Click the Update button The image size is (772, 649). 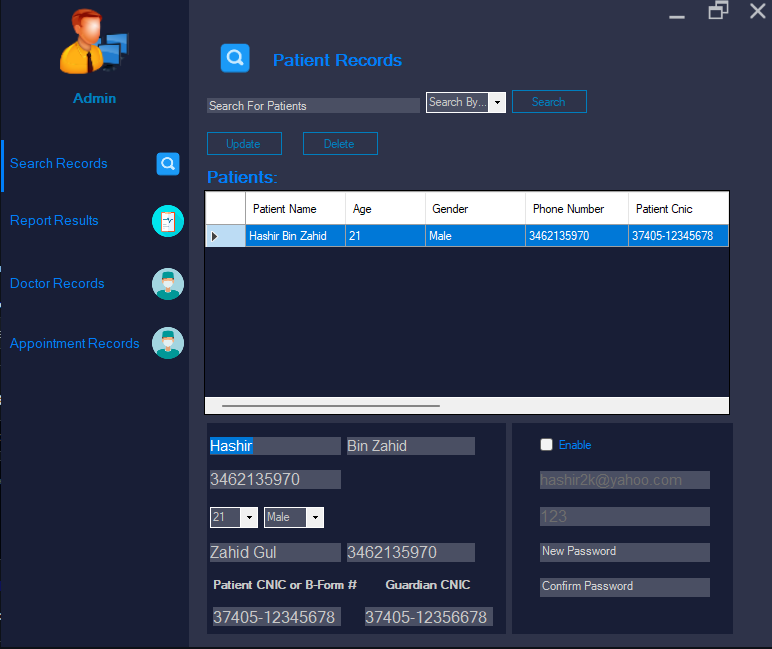[x=244, y=143]
